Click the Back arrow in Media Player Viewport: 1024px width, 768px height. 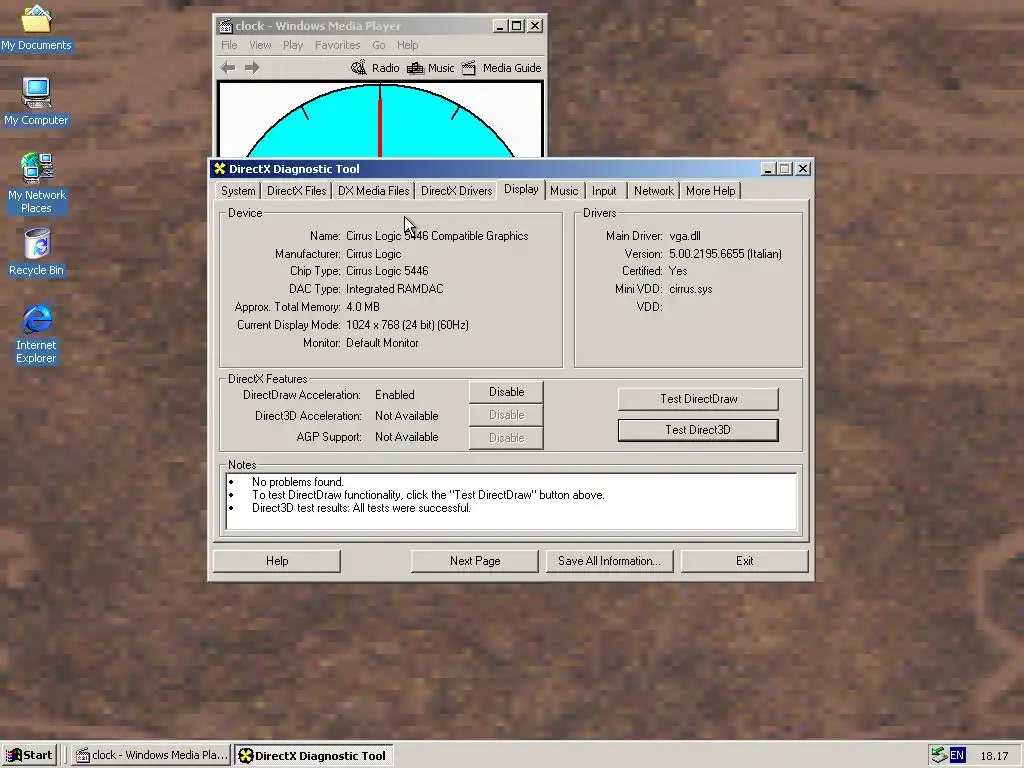[x=228, y=67]
